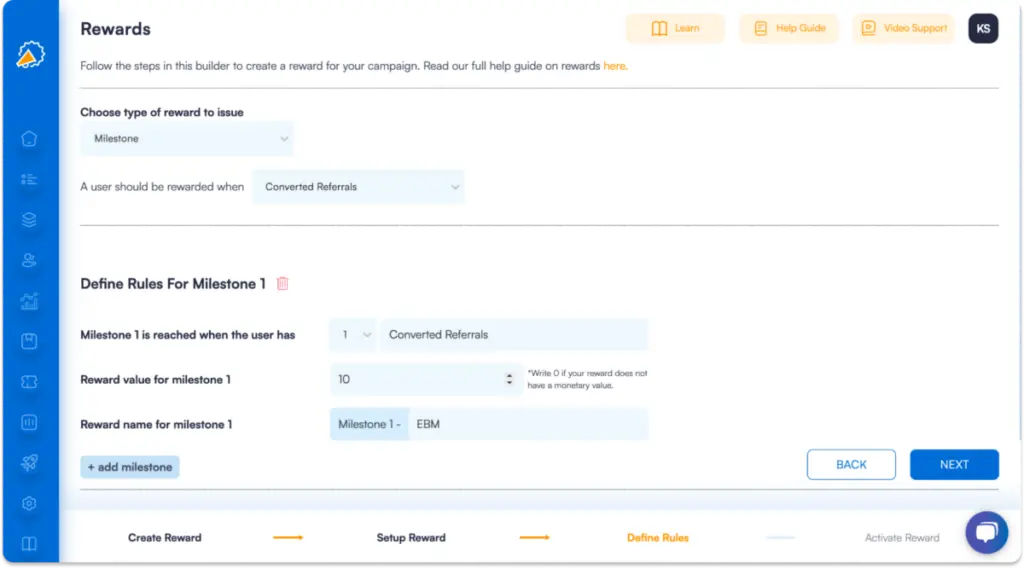Click the ticket coupon icon in sidebar
Screen dimensions: 1024x568
29,382
